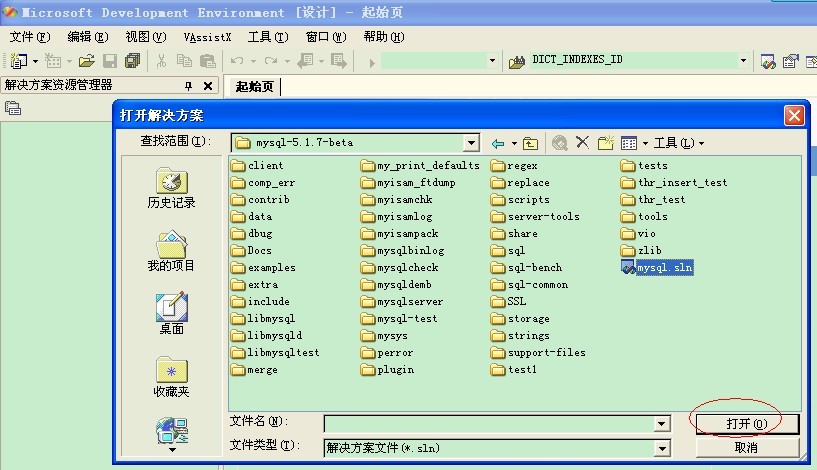Click the Solution Explorer toolbar icon

pyautogui.click(x=768, y=61)
